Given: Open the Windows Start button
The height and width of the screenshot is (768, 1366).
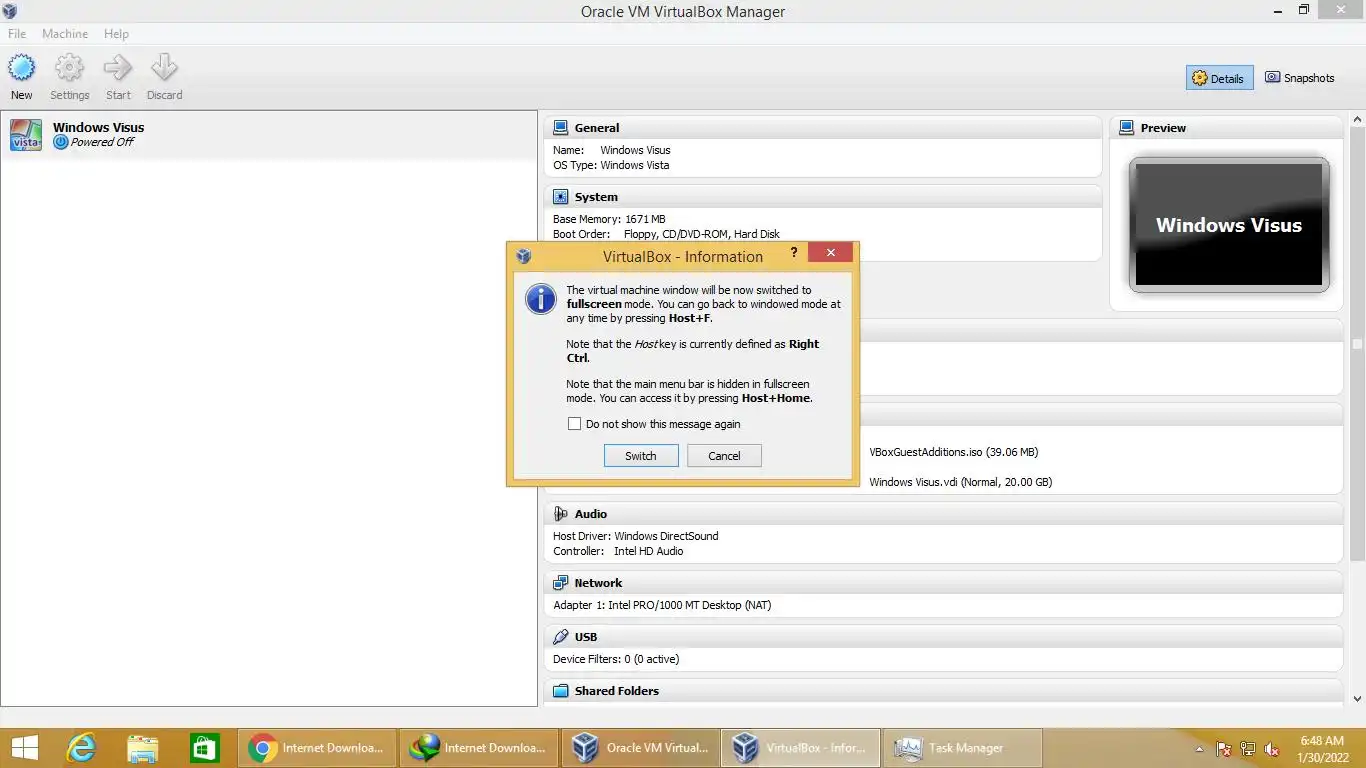Looking at the screenshot, I should click(24, 748).
